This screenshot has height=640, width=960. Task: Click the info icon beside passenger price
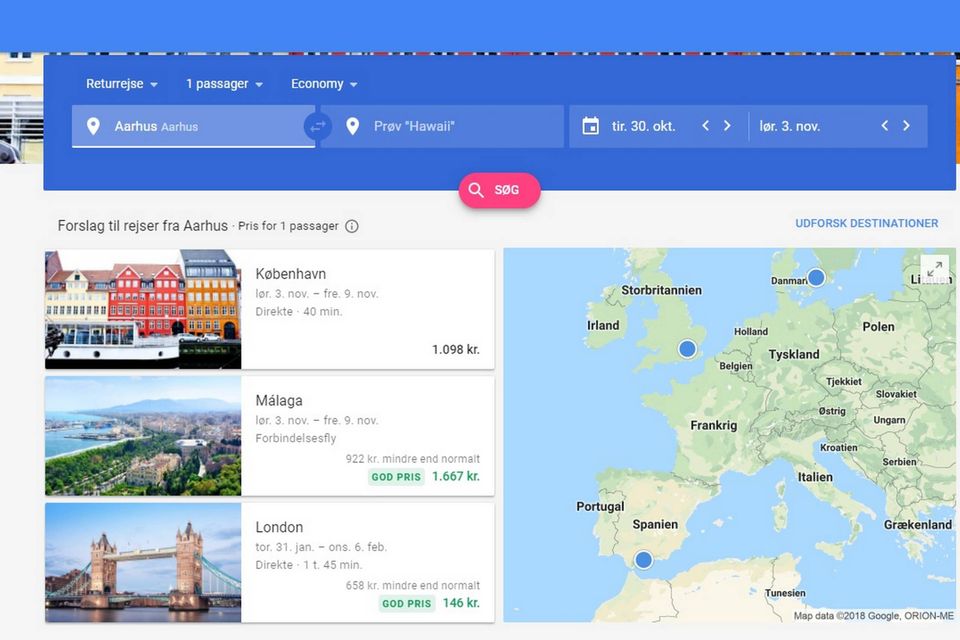tap(352, 226)
